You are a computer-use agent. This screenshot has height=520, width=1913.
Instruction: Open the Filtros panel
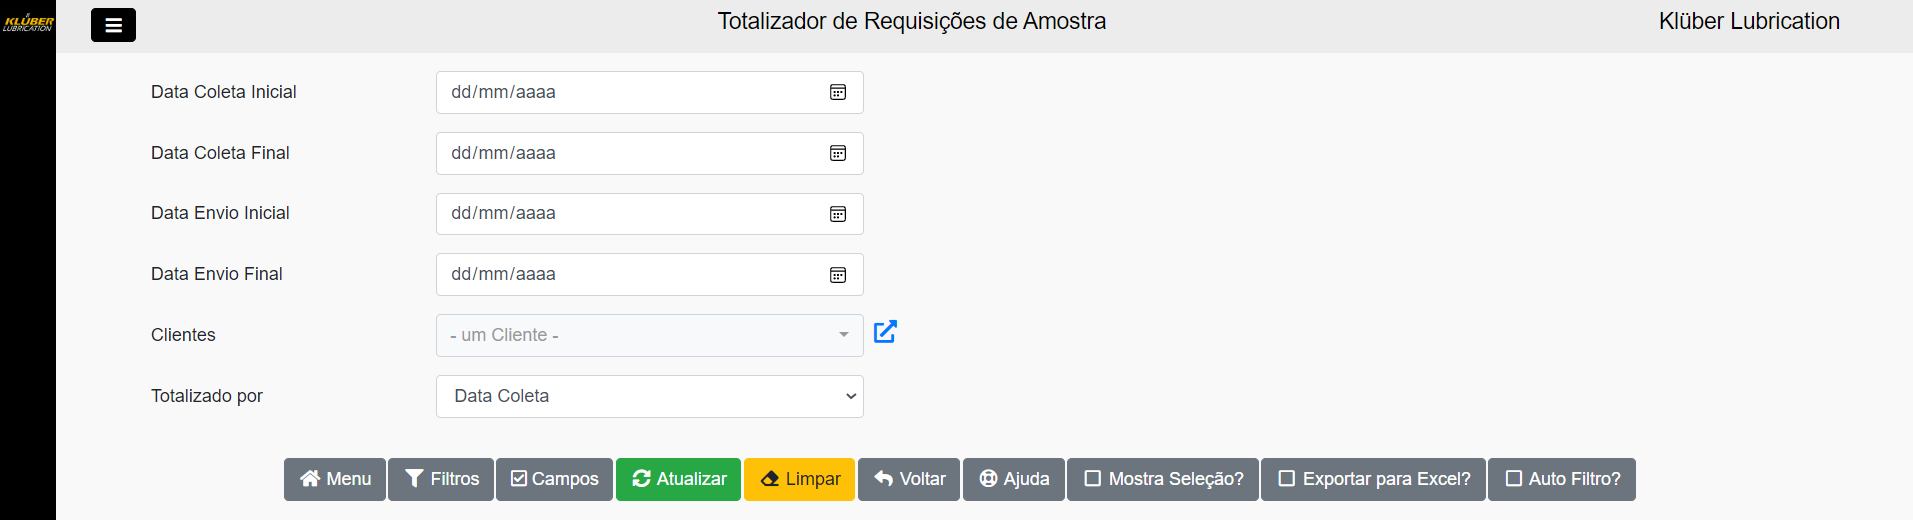click(x=441, y=479)
